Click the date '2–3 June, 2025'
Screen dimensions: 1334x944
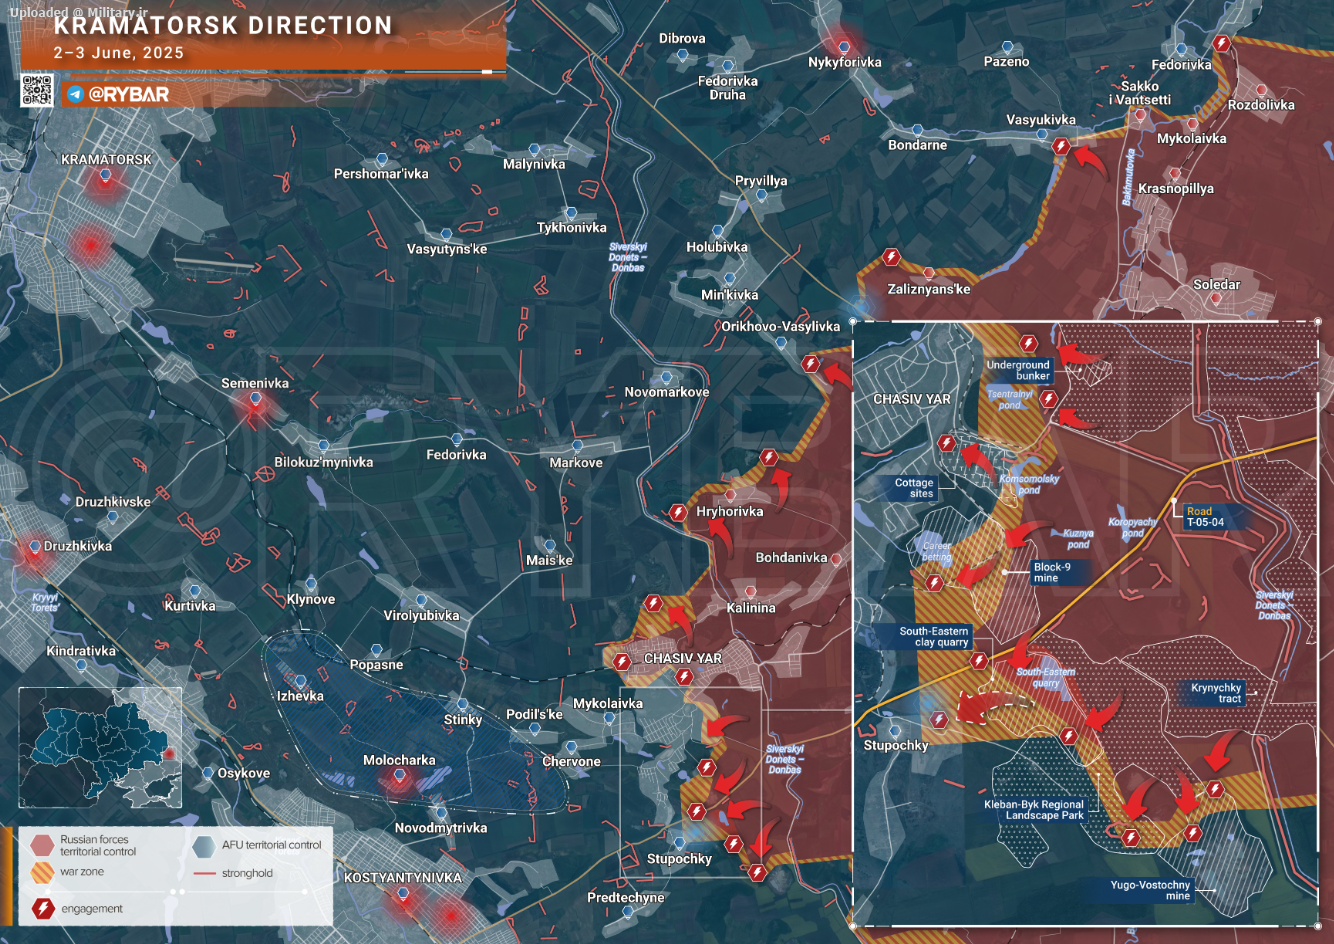(119, 53)
